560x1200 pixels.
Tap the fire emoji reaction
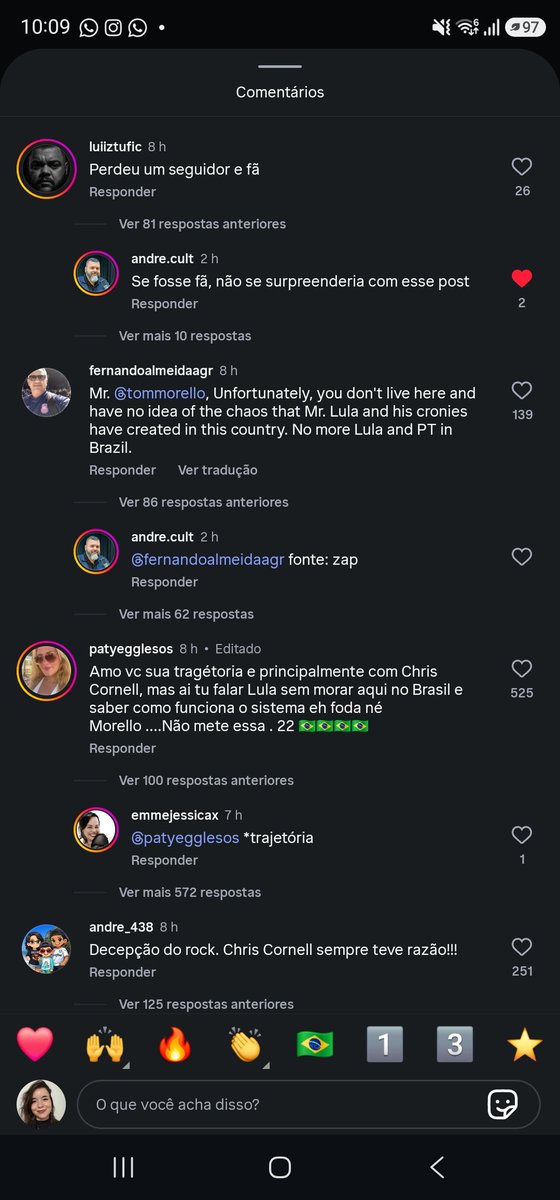coord(175,1044)
